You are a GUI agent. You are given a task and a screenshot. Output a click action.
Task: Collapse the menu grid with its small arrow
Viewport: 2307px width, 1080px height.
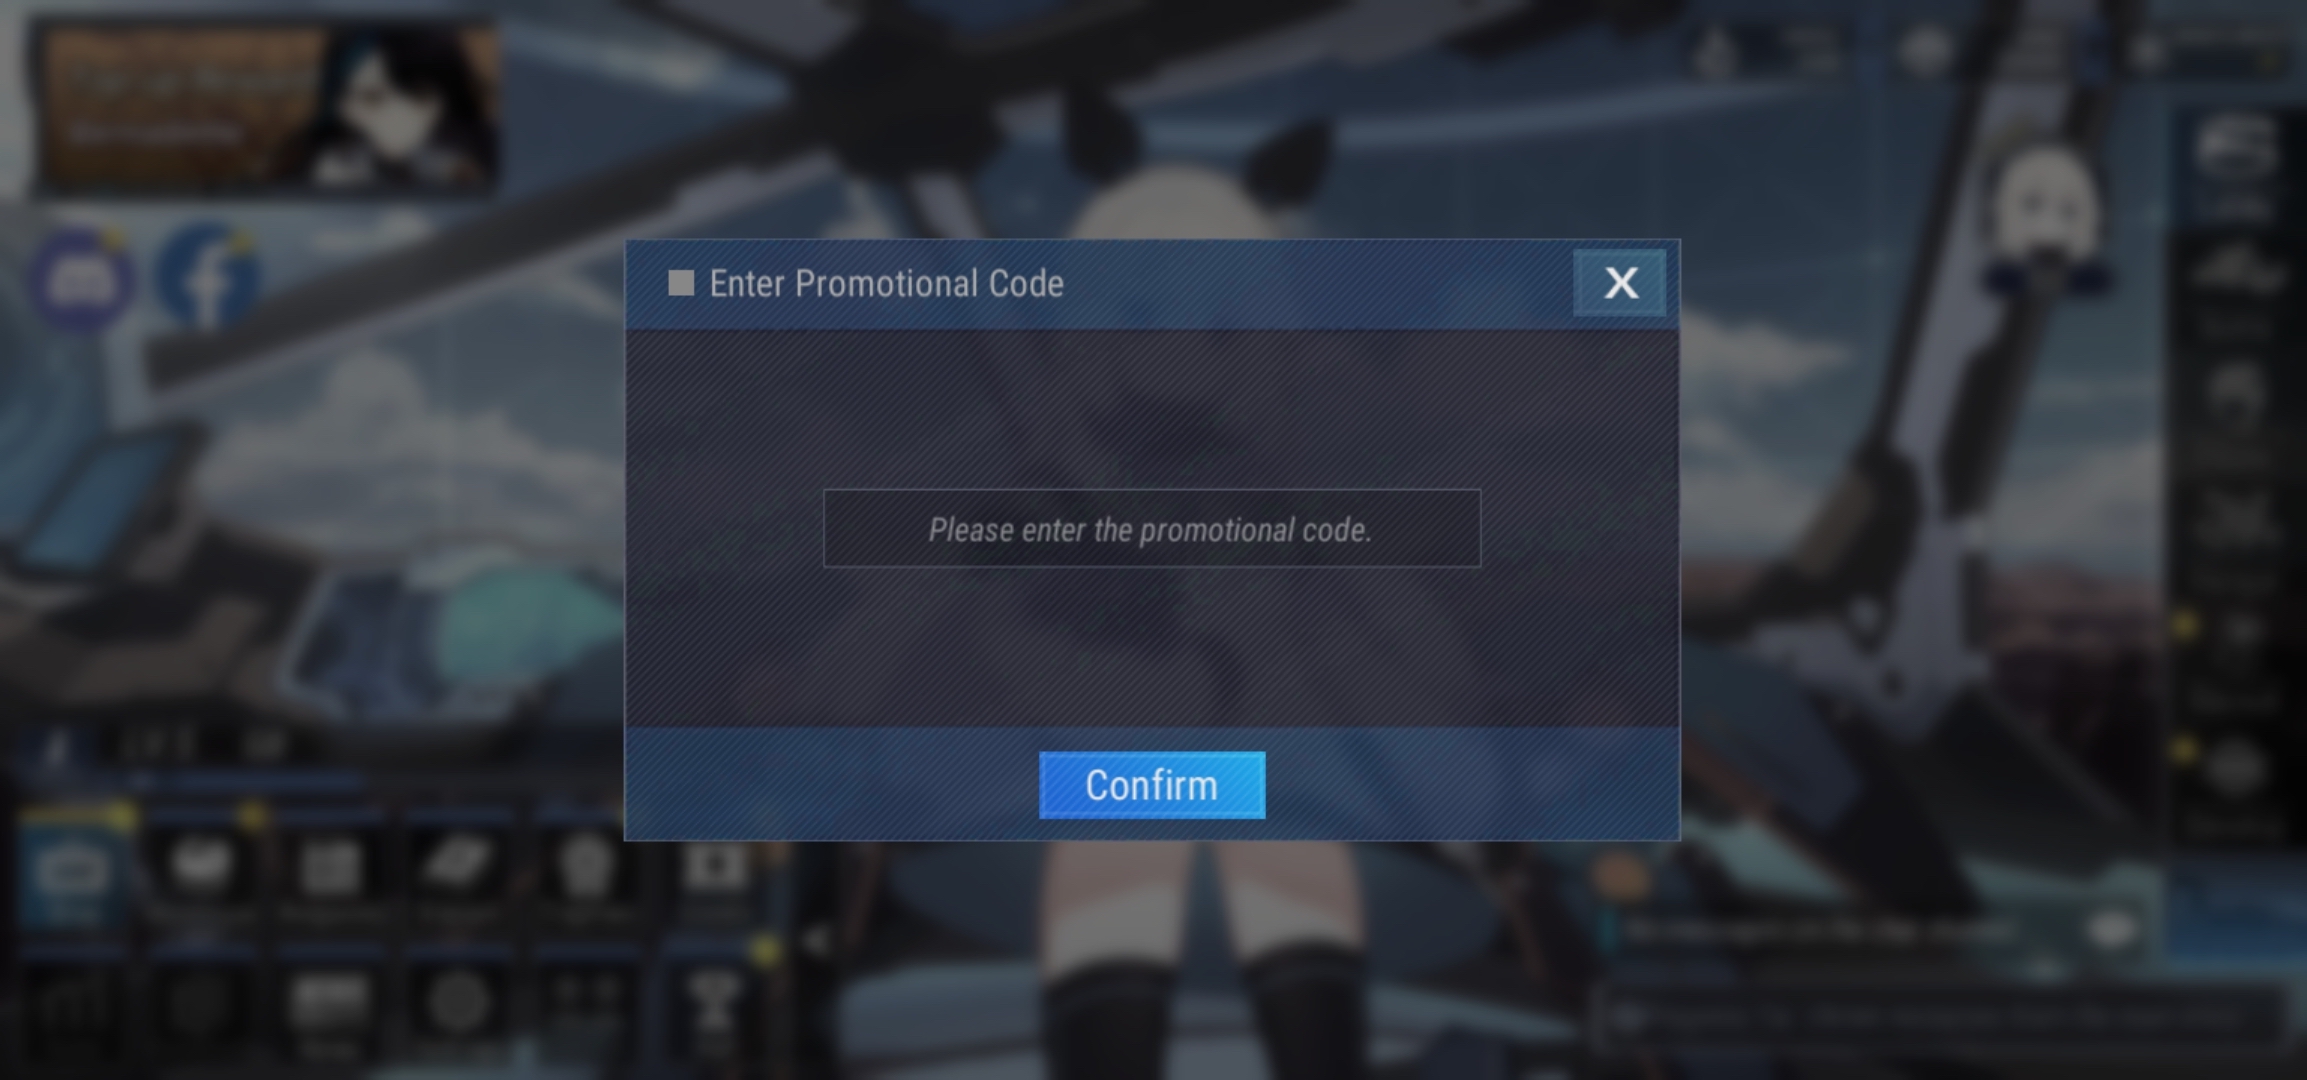815,940
